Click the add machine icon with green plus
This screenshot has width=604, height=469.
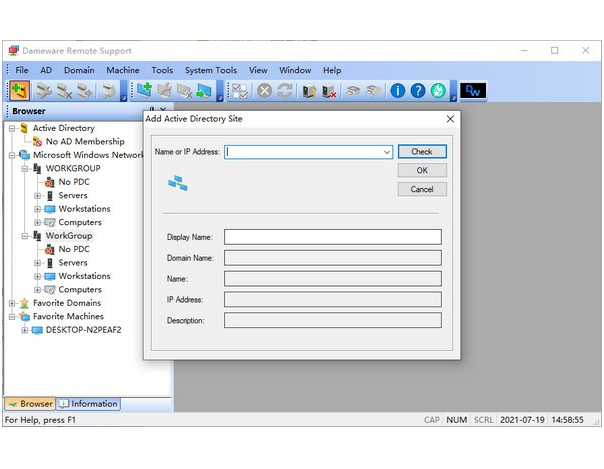point(143,91)
